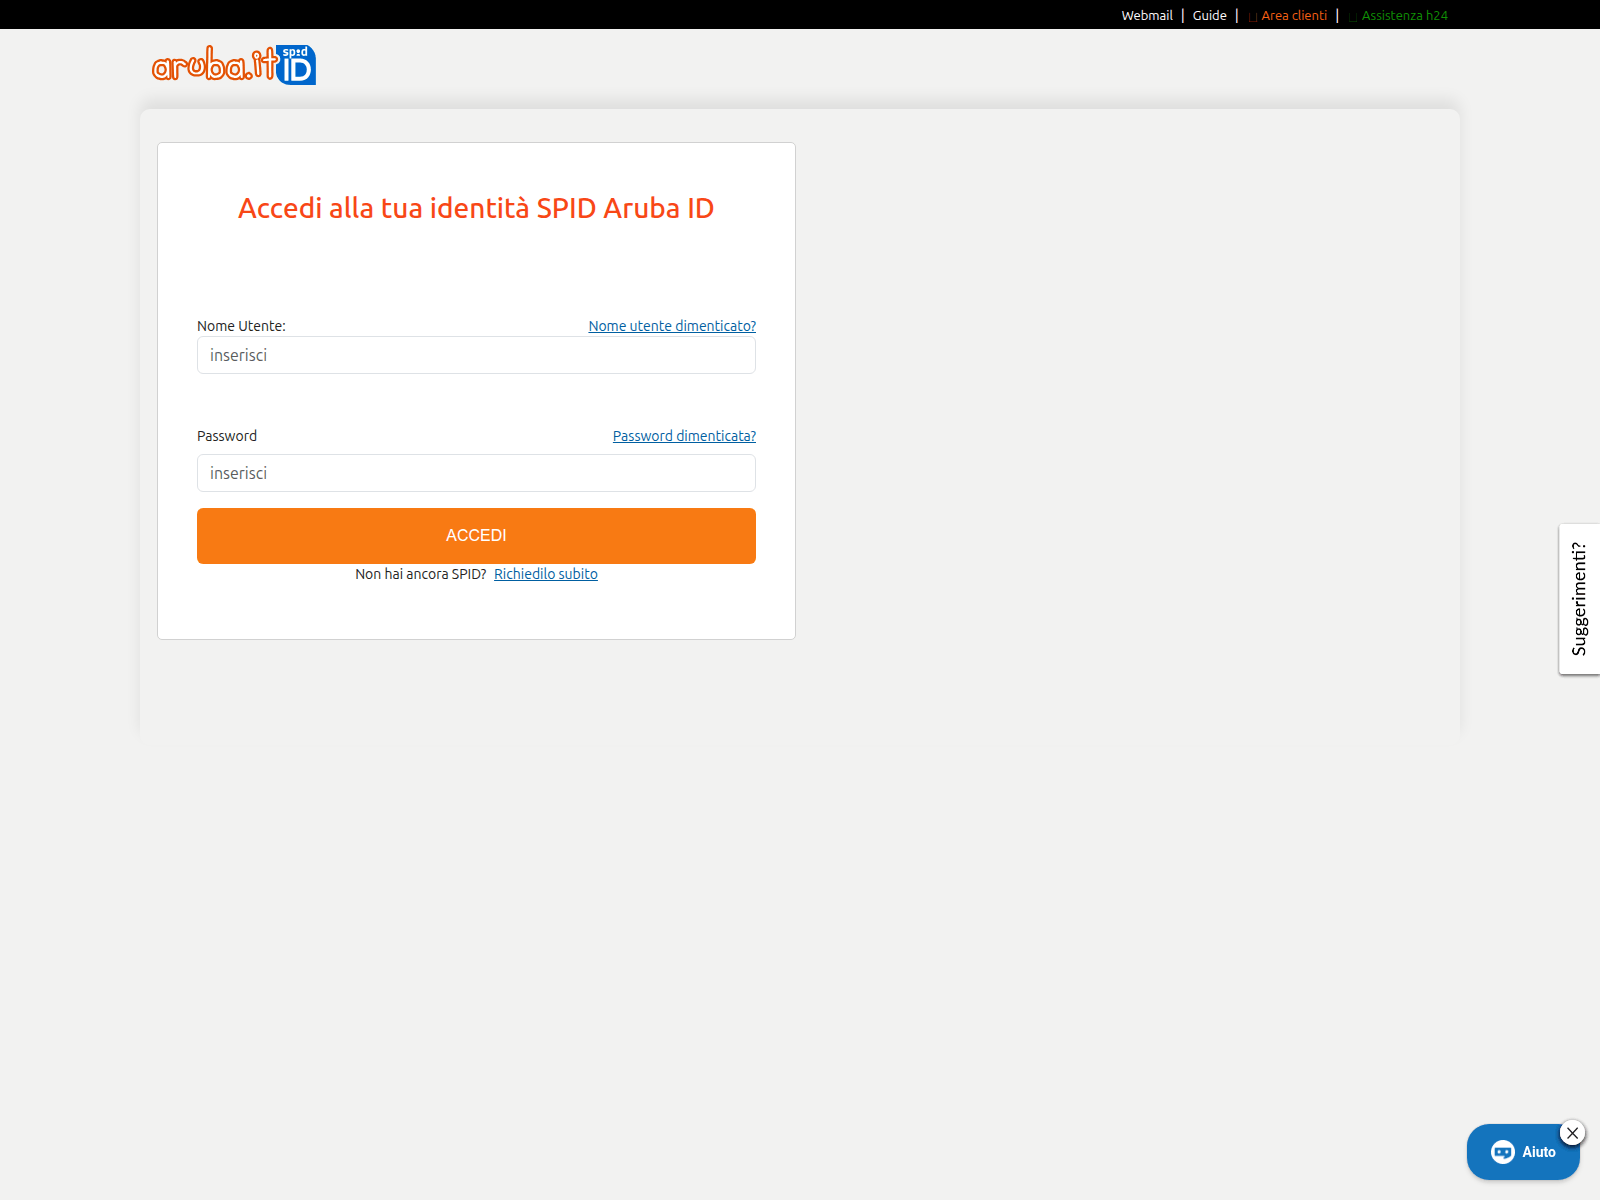Screen dimensions: 1600x1200
Task: Close the Aiuto chat widget
Action: click(1573, 1133)
